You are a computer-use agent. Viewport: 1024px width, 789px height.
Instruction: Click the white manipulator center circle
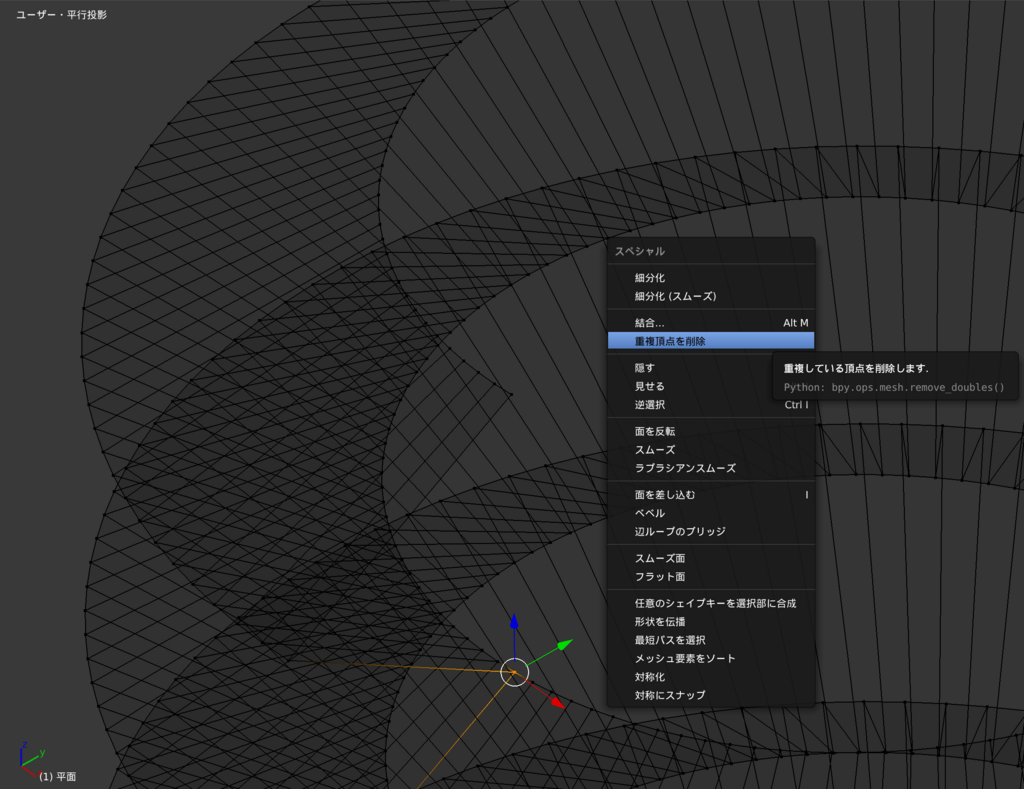(x=515, y=672)
